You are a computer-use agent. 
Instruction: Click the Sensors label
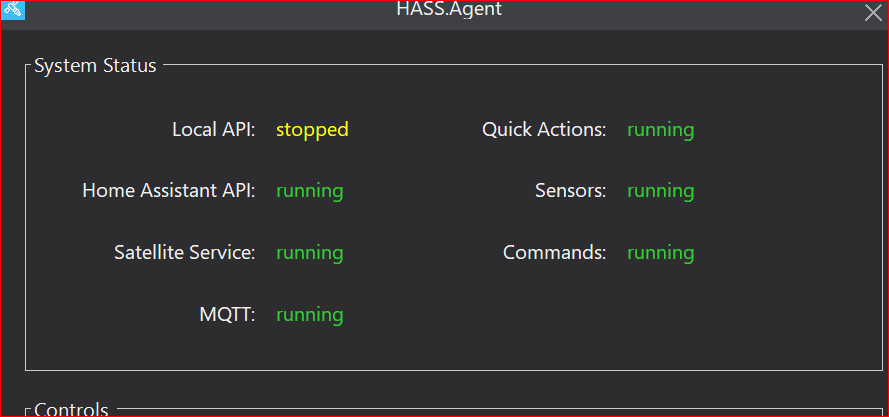(x=570, y=191)
